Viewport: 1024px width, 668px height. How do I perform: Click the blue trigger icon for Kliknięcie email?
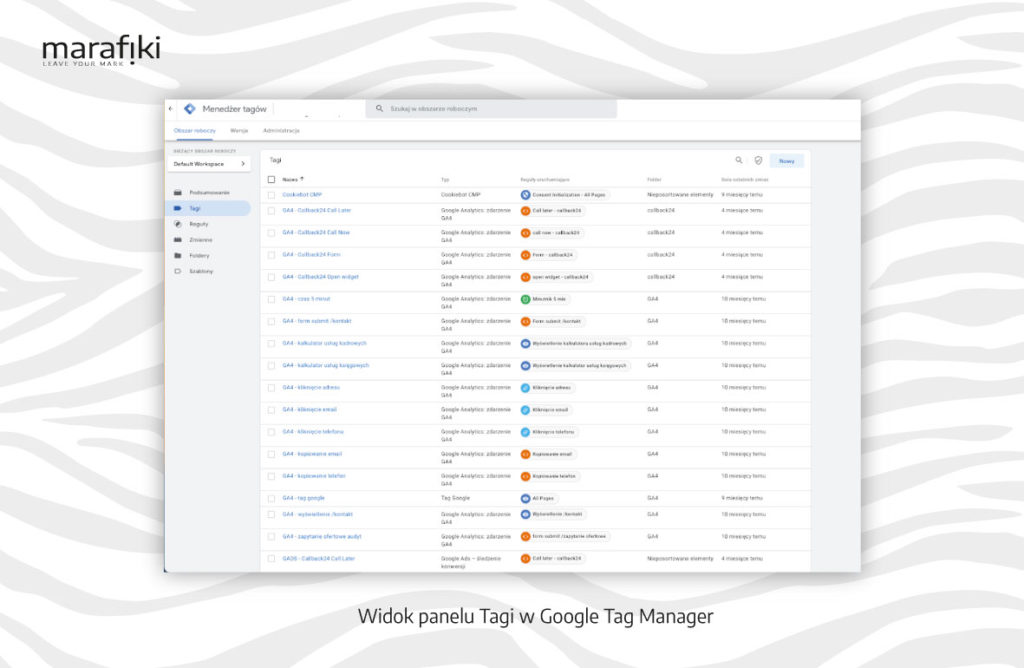525,410
